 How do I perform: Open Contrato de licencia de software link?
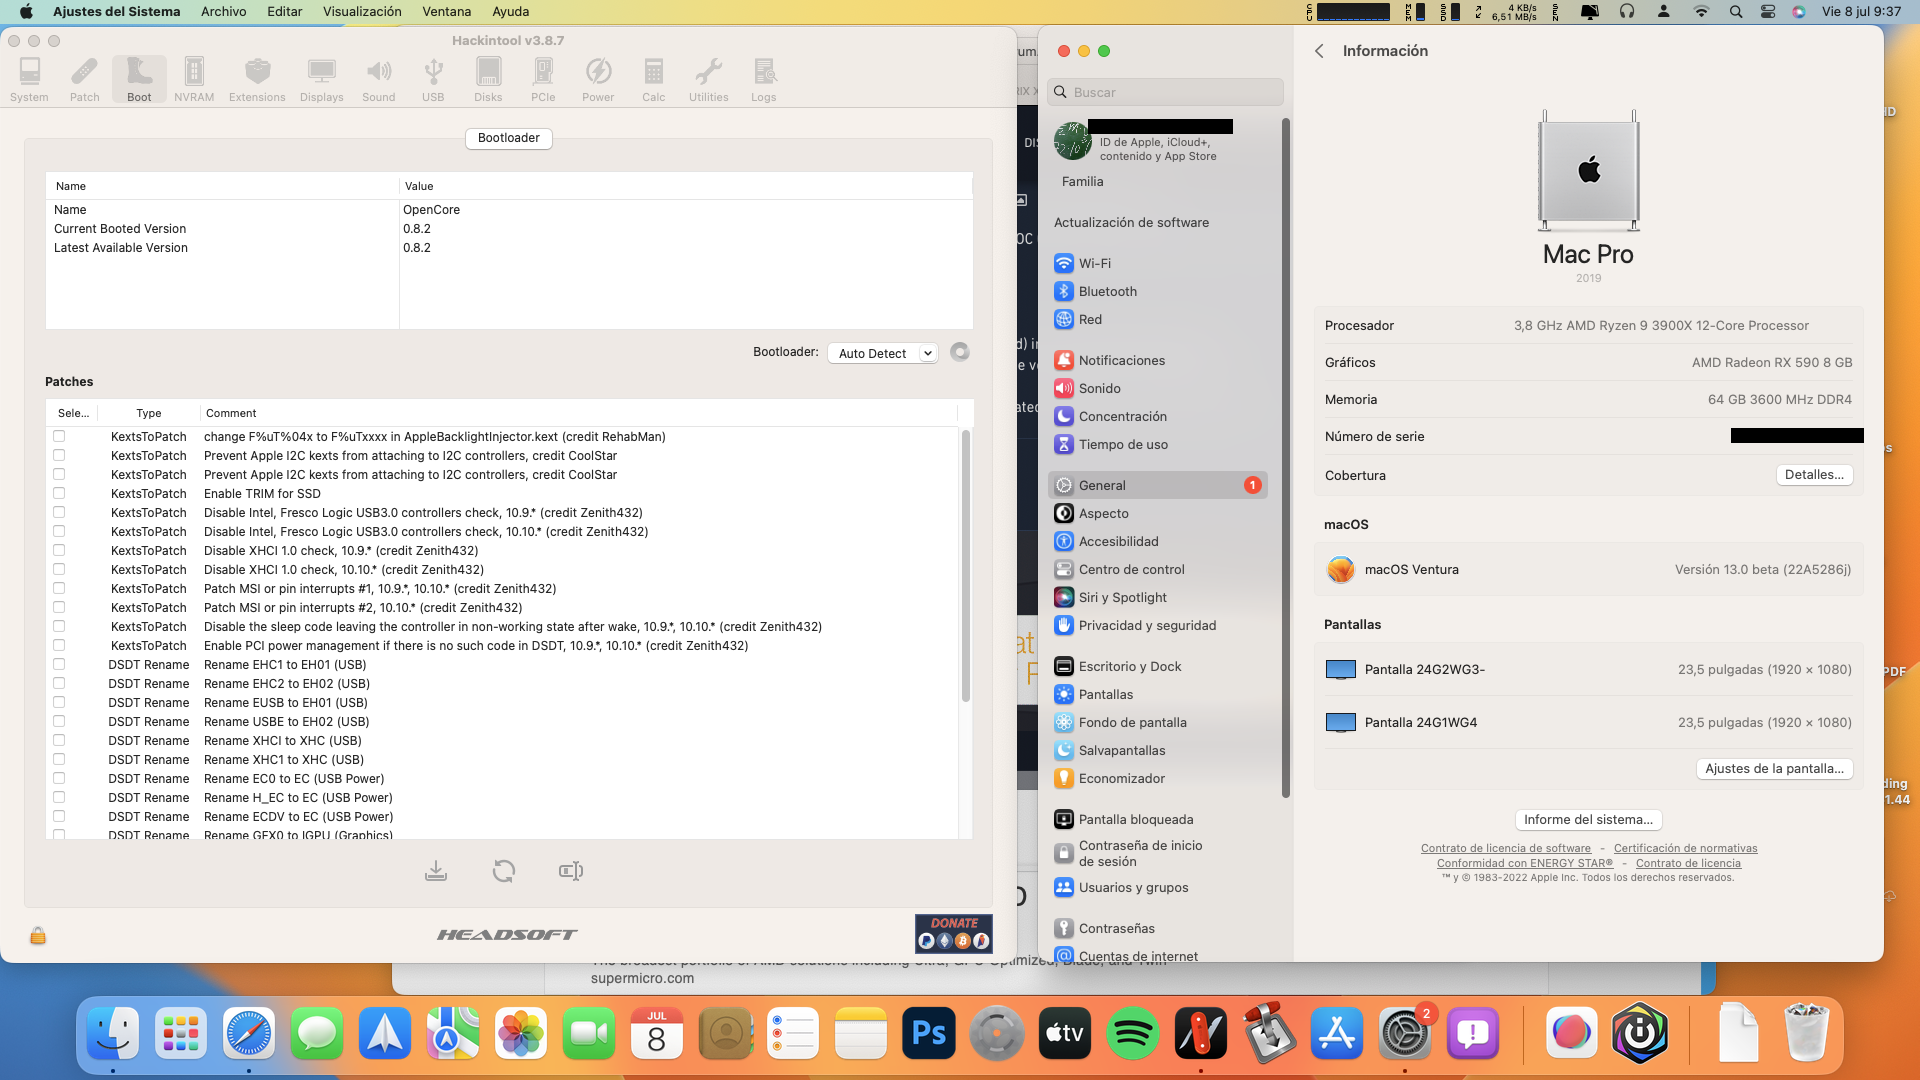tap(1505, 848)
